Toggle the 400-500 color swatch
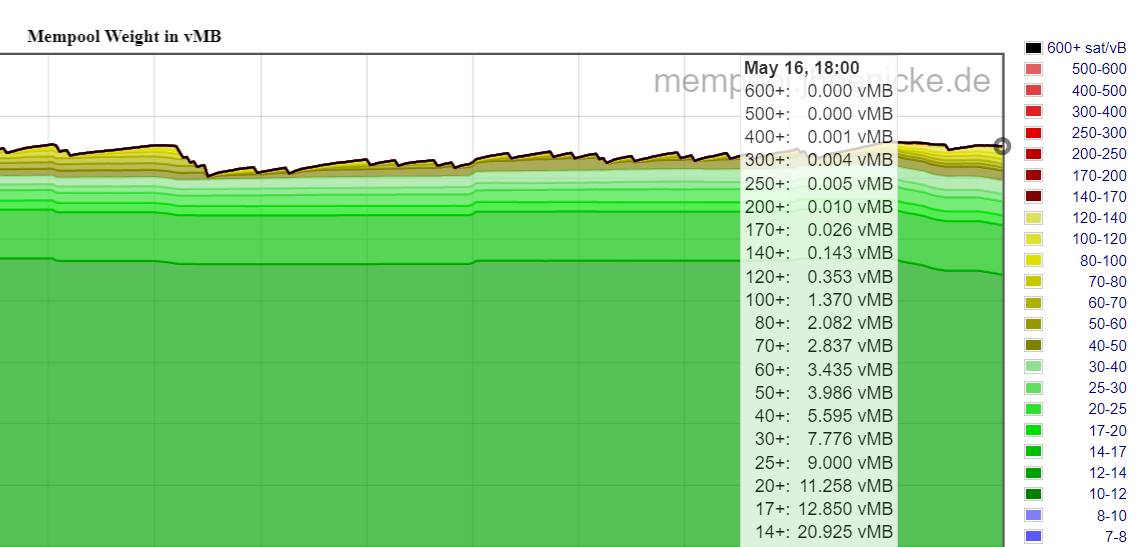This screenshot has height=547, width=1139. pyautogui.click(x=1033, y=90)
